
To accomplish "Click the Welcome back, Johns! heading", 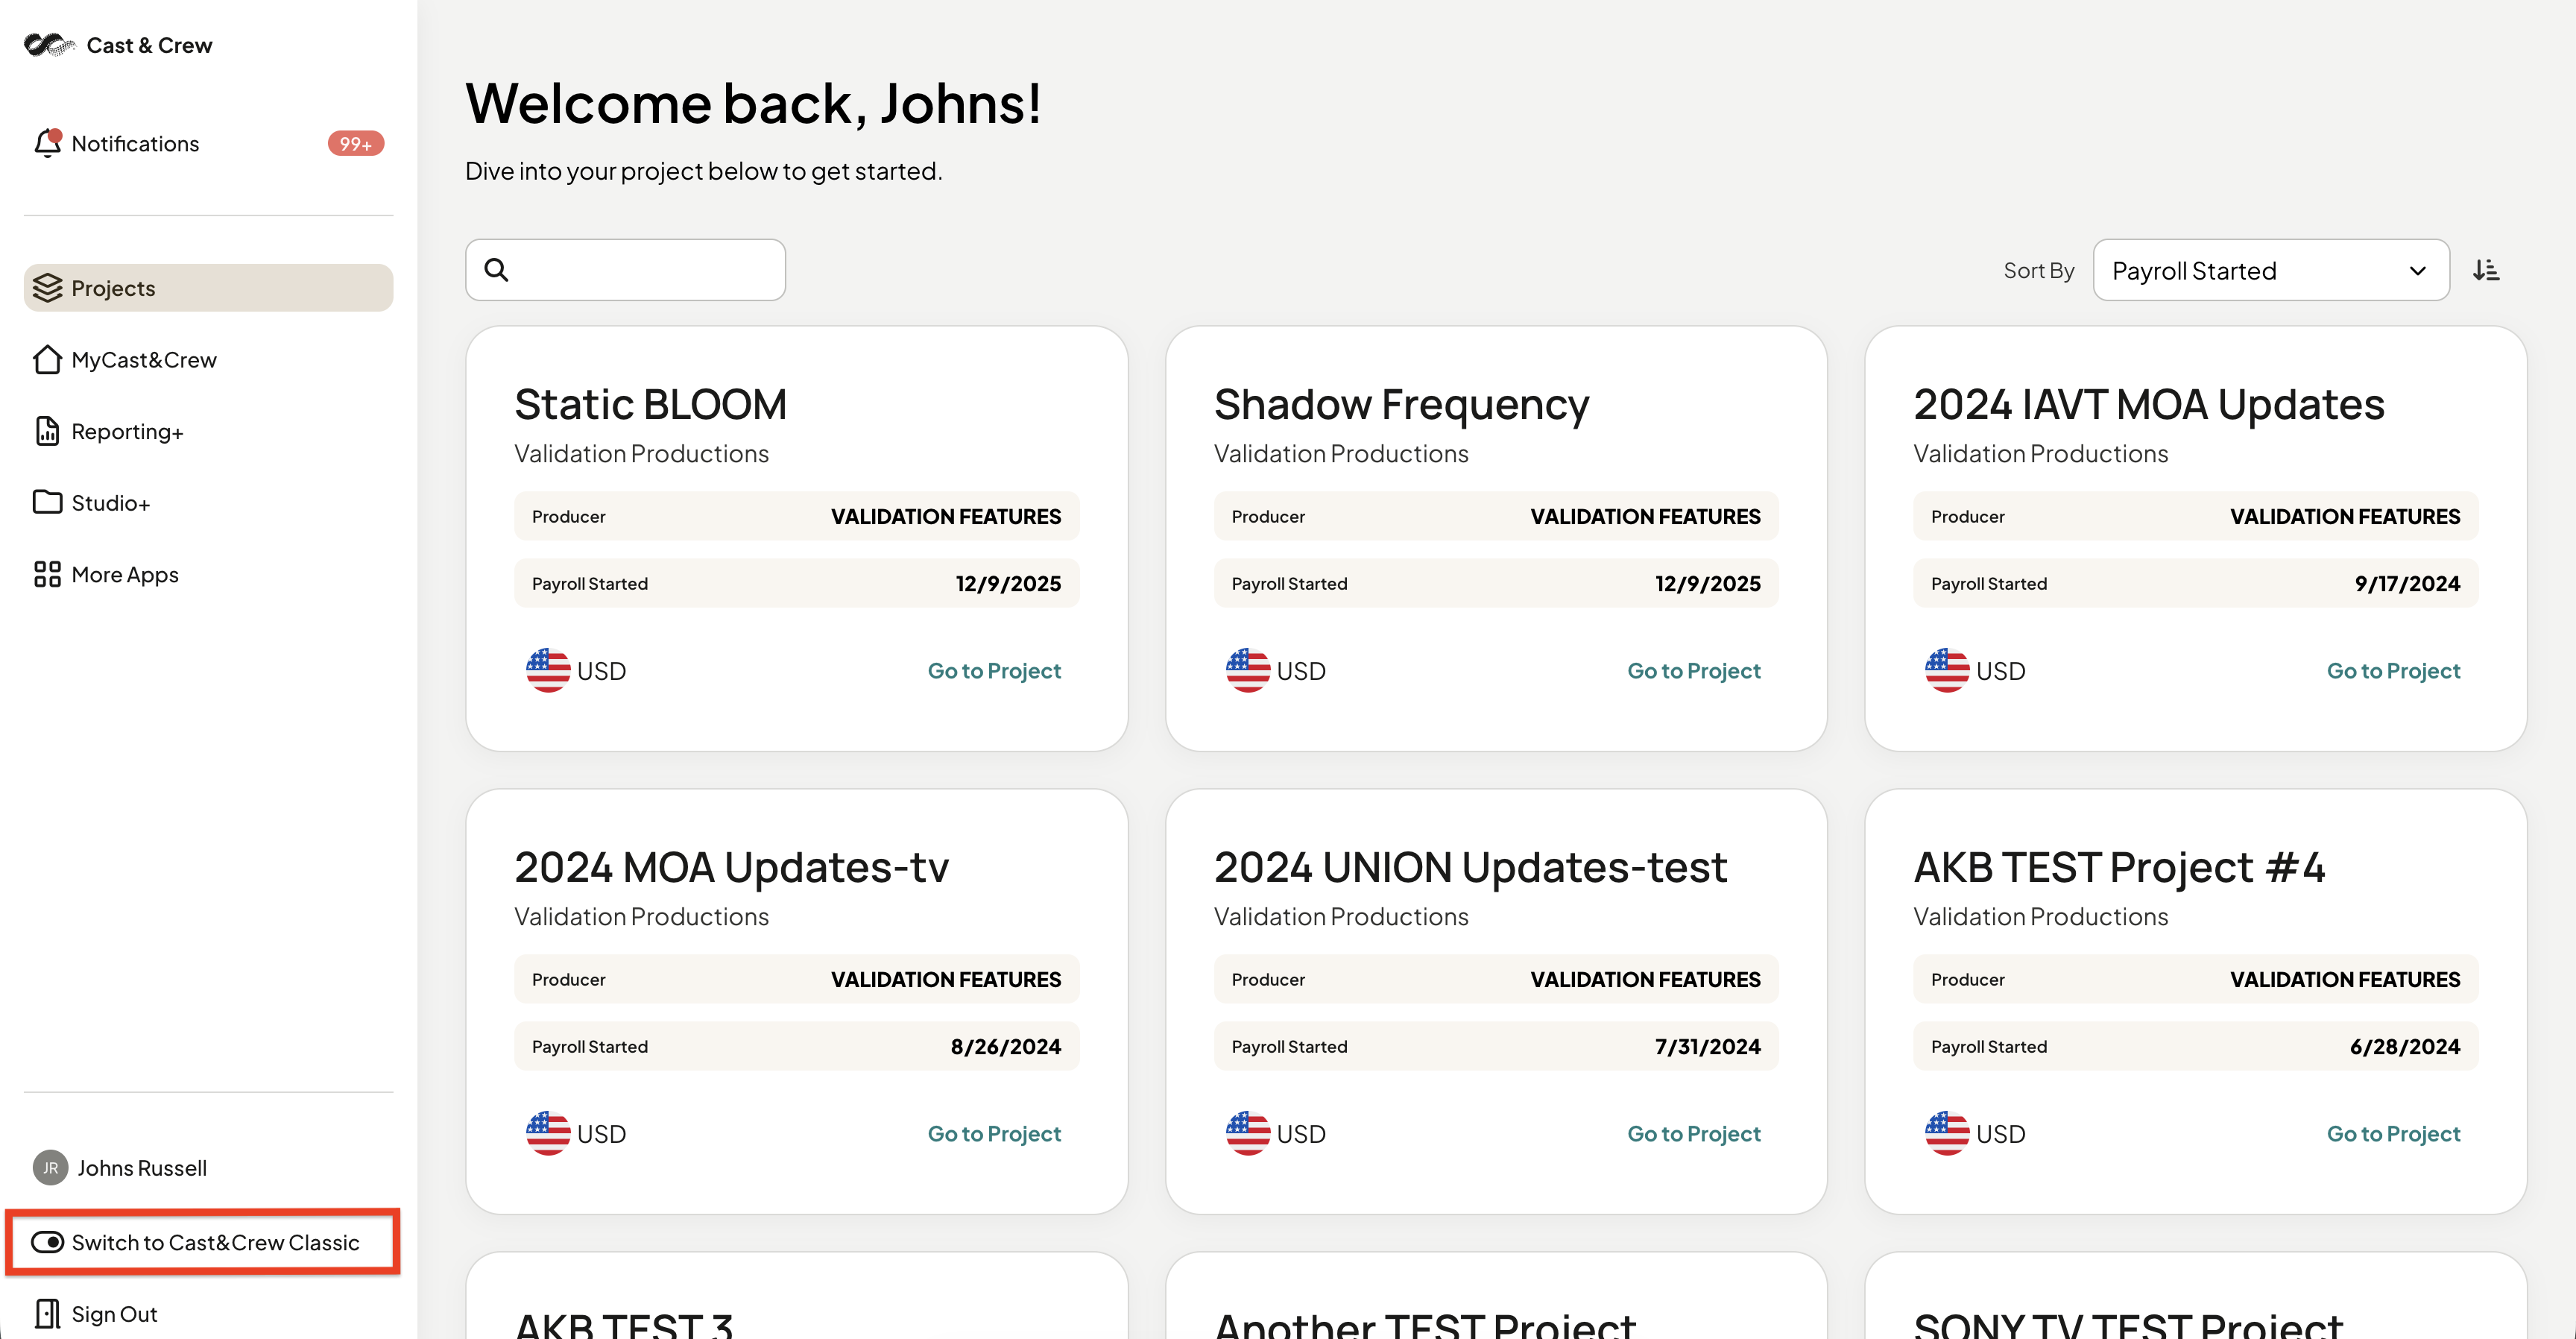I will point(753,104).
